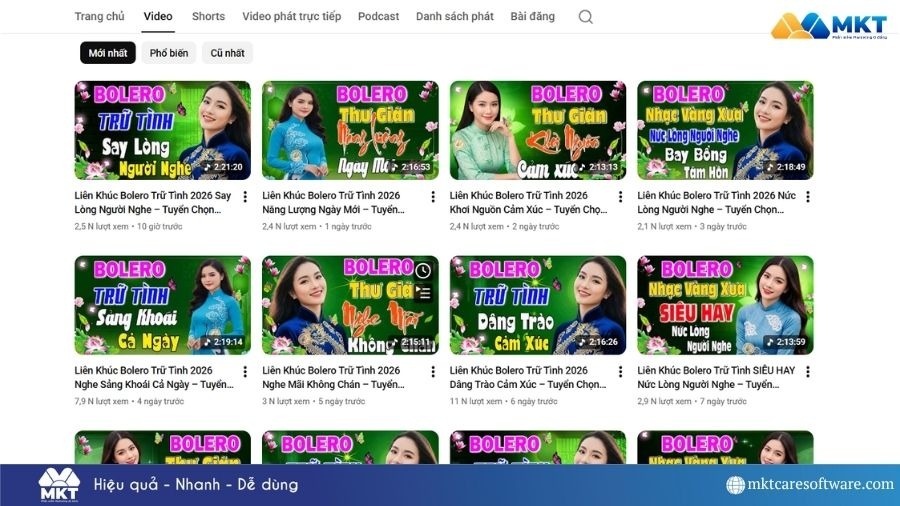Open title link Nghe Mãi Không Chán
Screen dimensions: 900x506
[333, 377]
